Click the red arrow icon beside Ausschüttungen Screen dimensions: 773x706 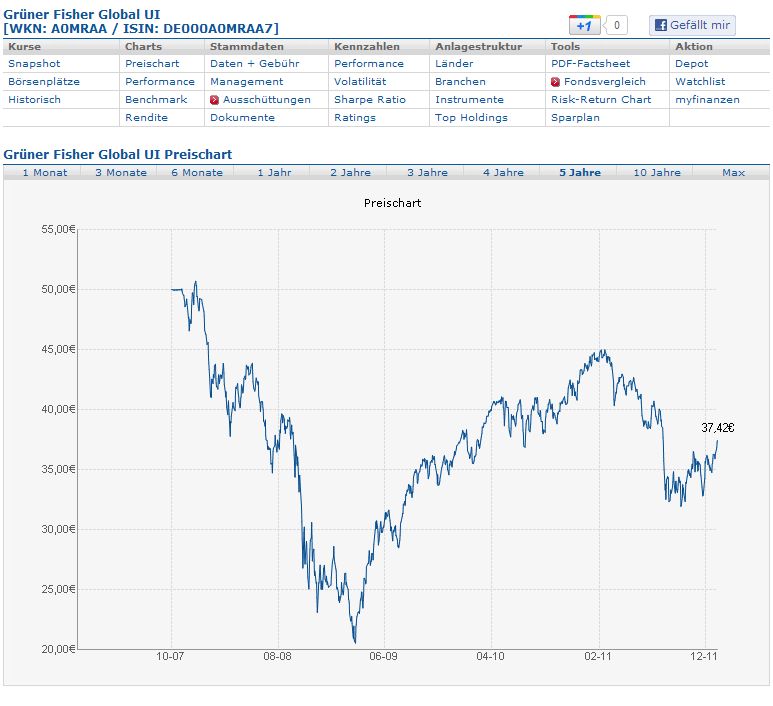pyautogui.click(x=214, y=100)
